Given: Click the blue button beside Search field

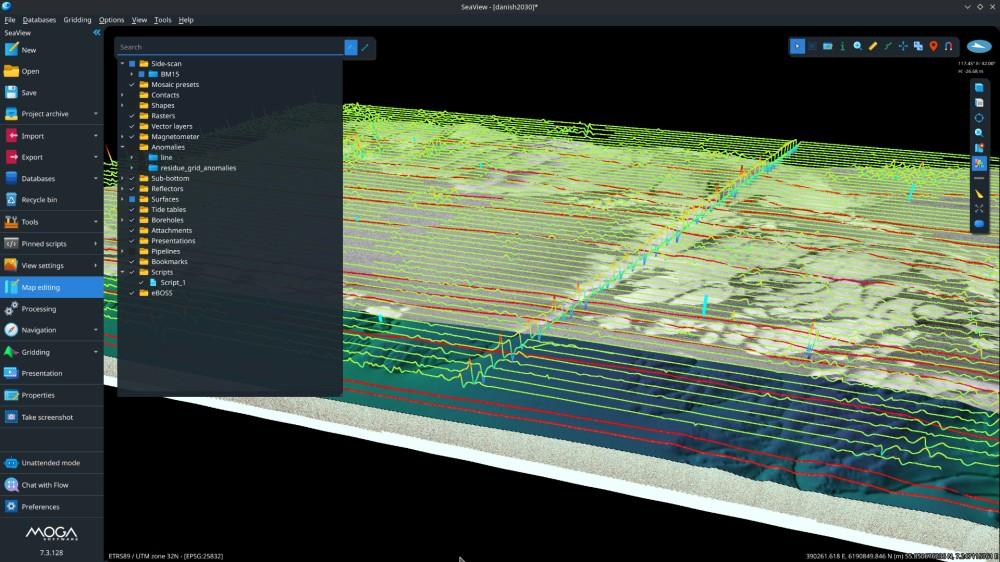Looking at the screenshot, I should tap(351, 47).
